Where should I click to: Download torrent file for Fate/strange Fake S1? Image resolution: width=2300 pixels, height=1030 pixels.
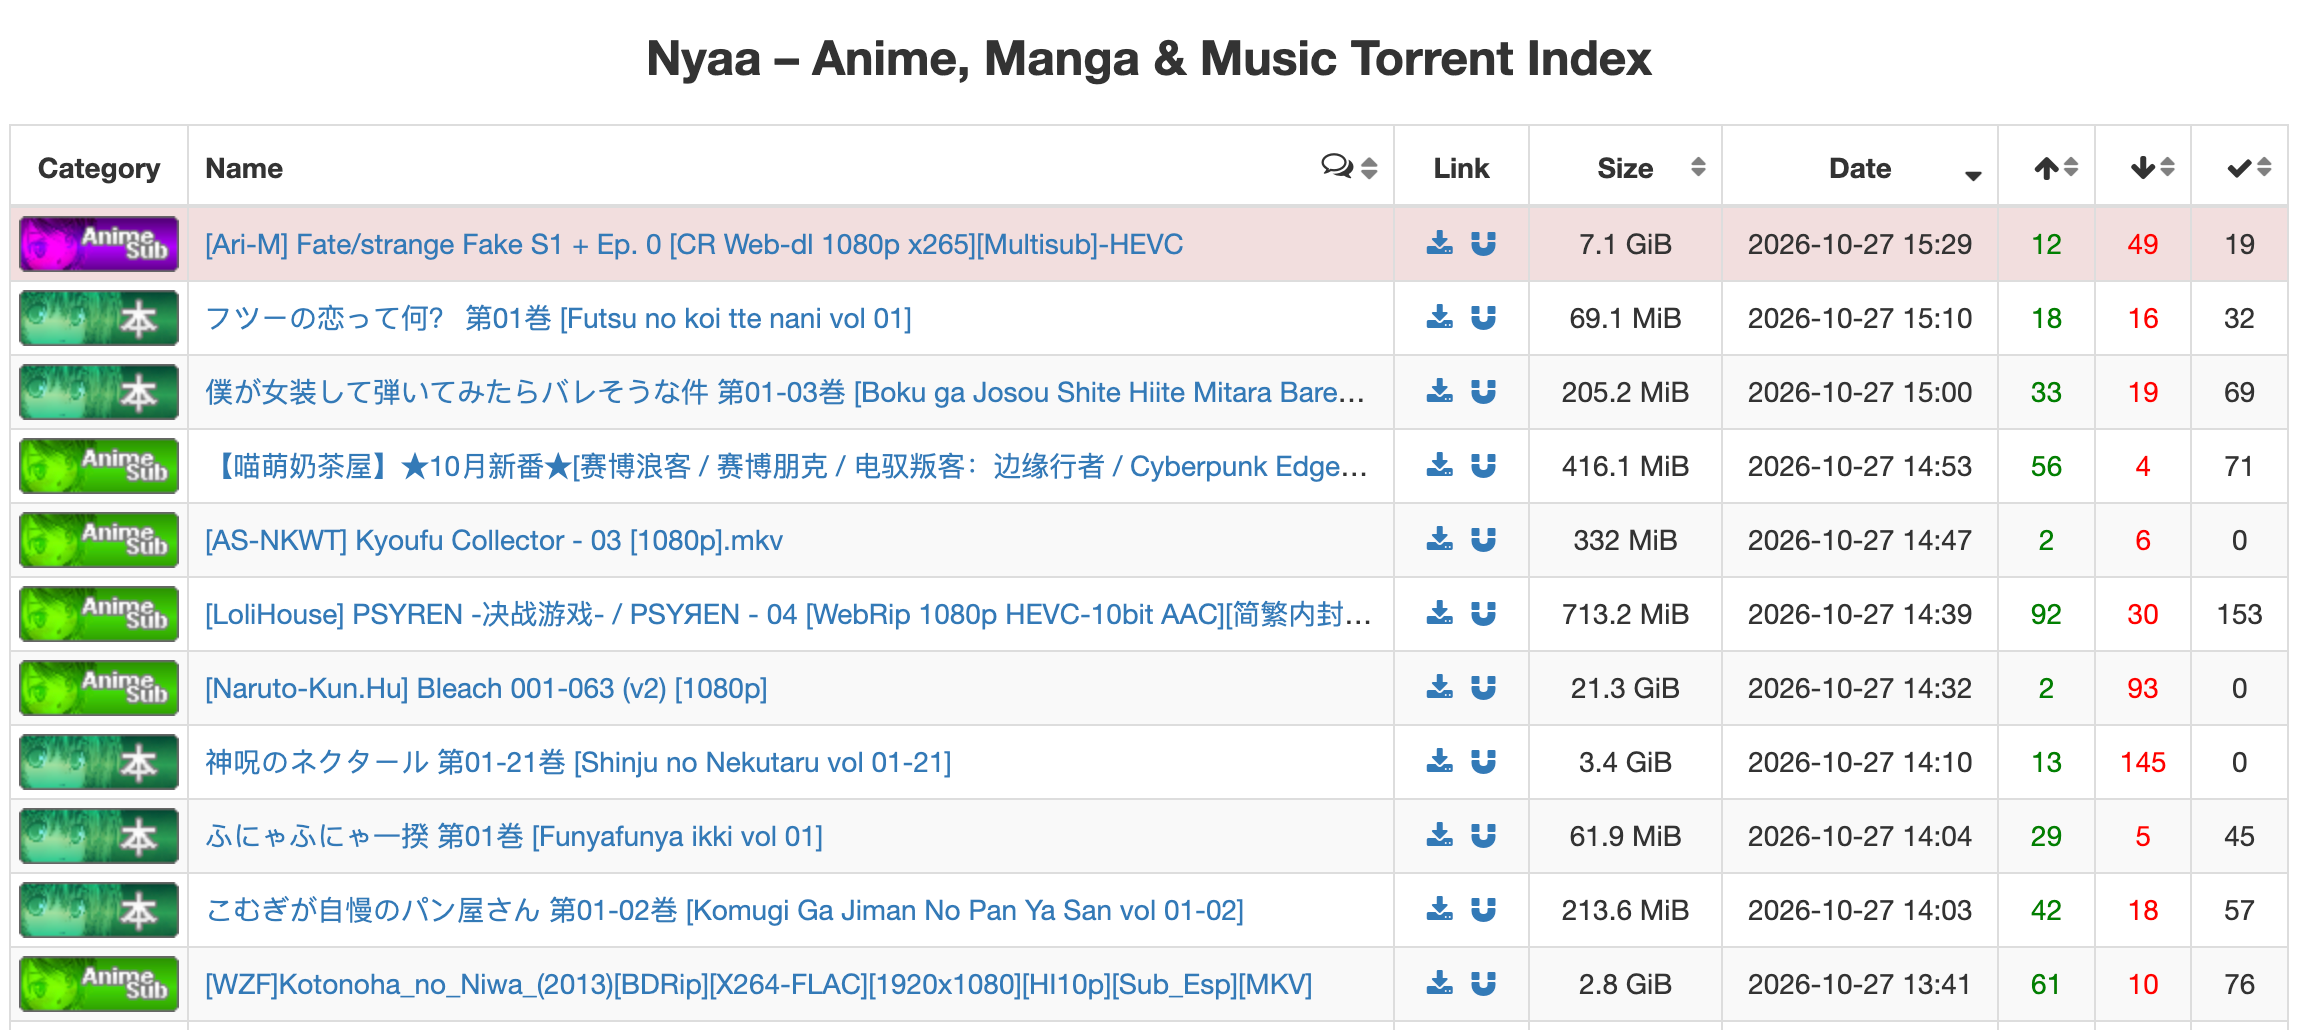click(x=1439, y=244)
